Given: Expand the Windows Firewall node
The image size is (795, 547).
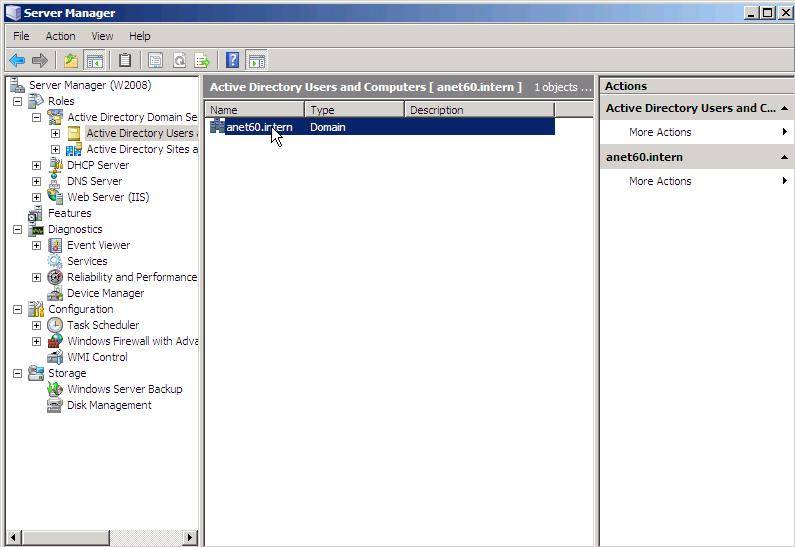Looking at the screenshot, I should tap(37, 341).
